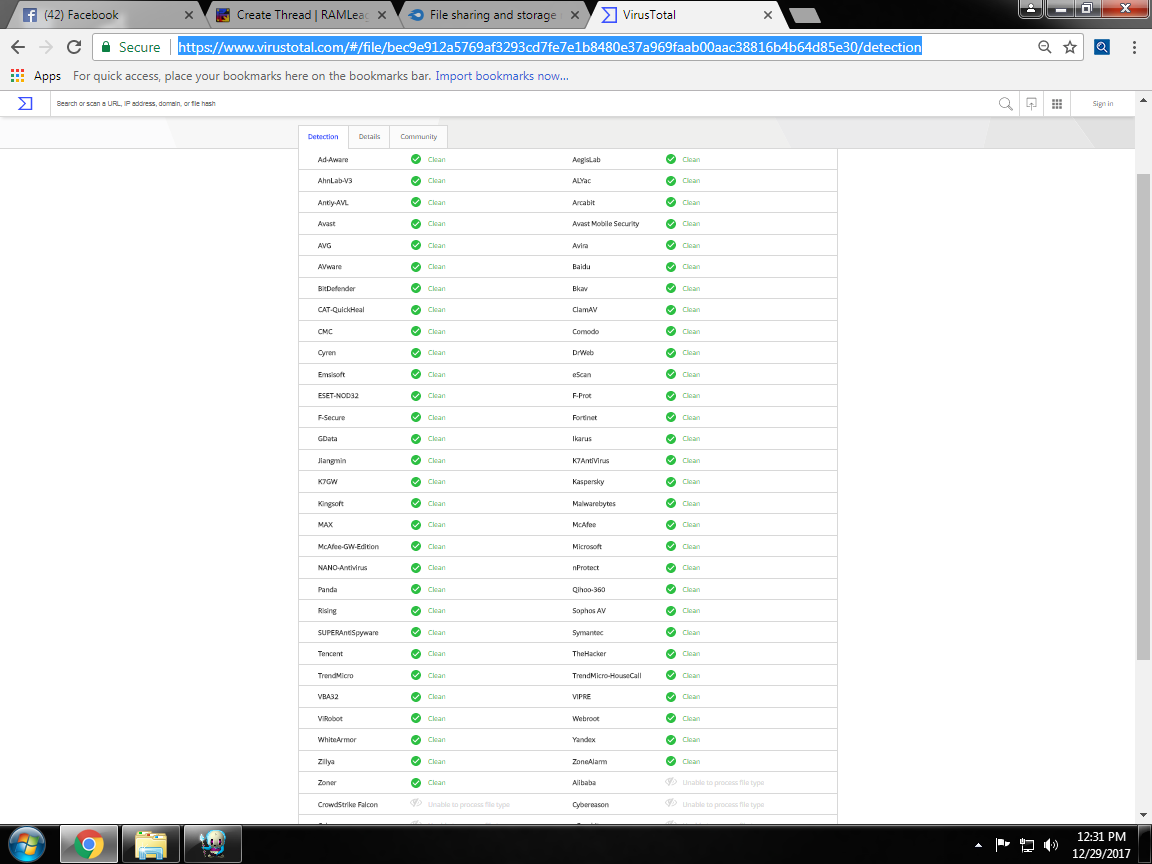
Task: Click the Sign in link
Action: click(x=1102, y=104)
